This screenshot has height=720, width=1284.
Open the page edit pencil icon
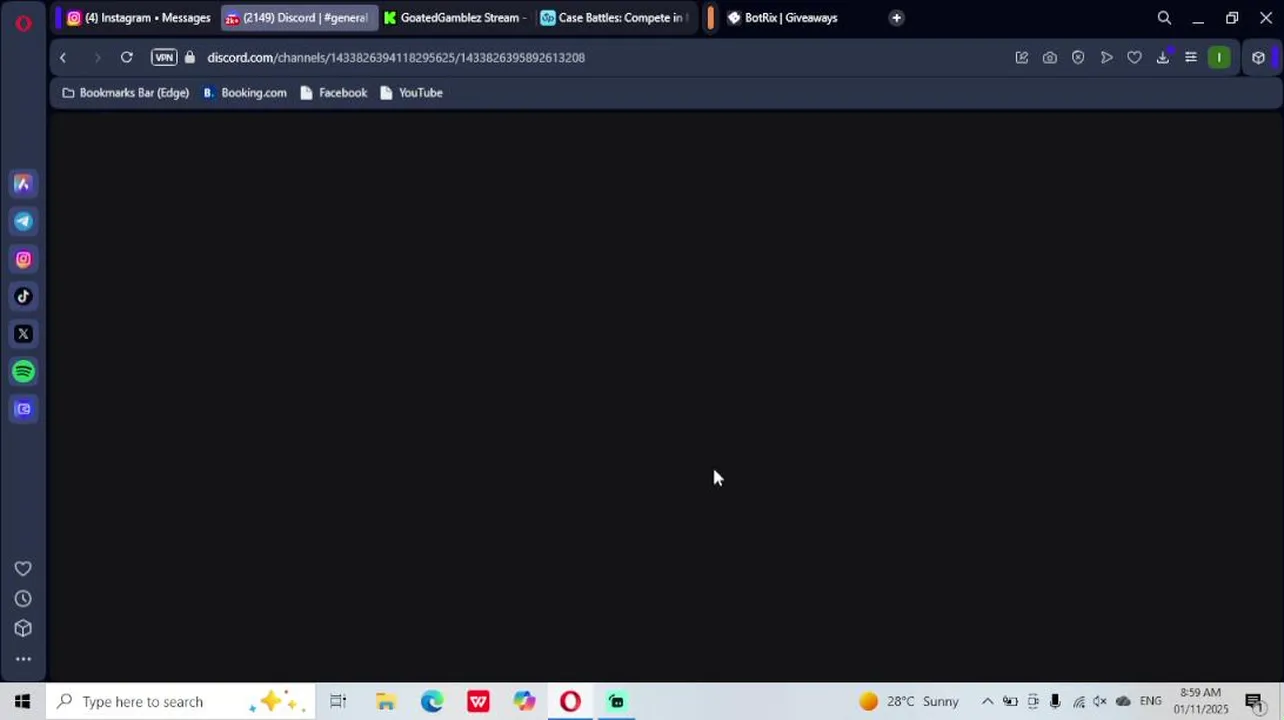click(x=1022, y=58)
